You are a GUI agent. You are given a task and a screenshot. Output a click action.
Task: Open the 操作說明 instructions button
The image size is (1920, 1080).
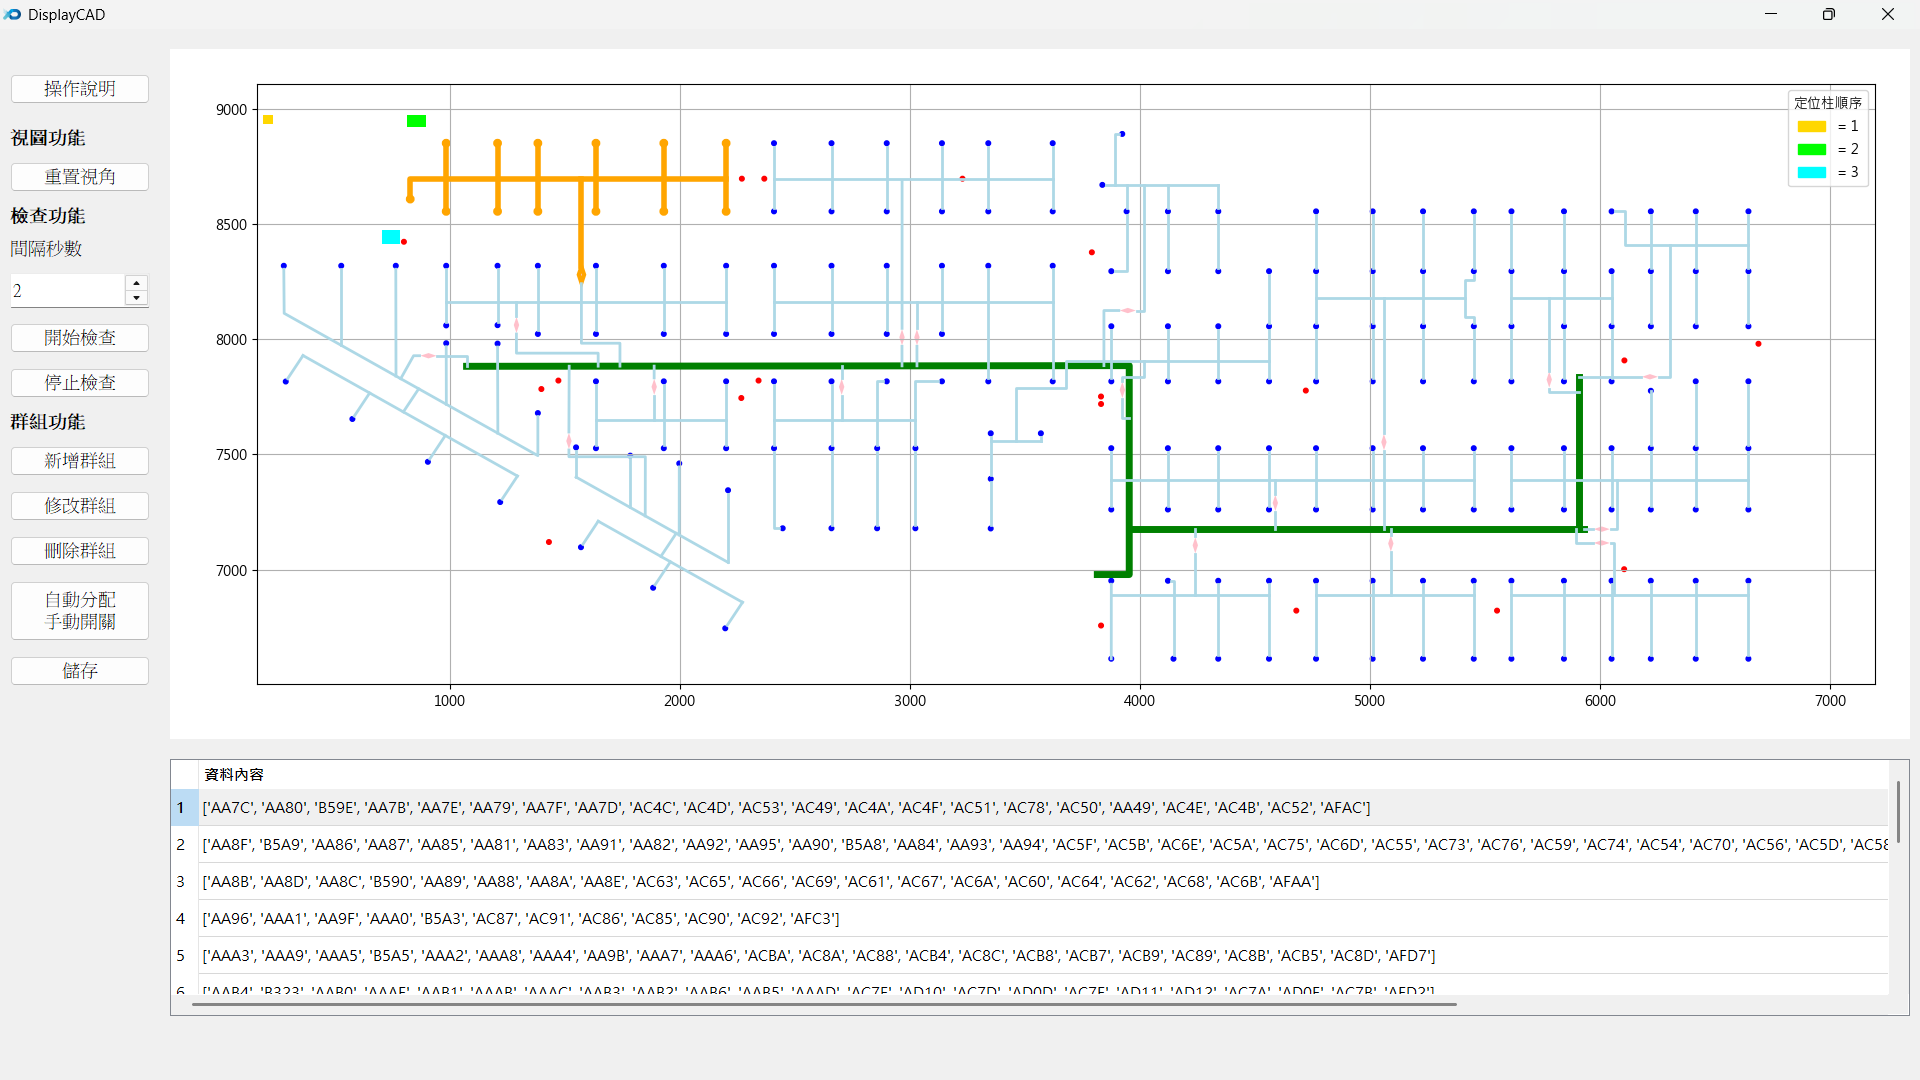(x=80, y=89)
